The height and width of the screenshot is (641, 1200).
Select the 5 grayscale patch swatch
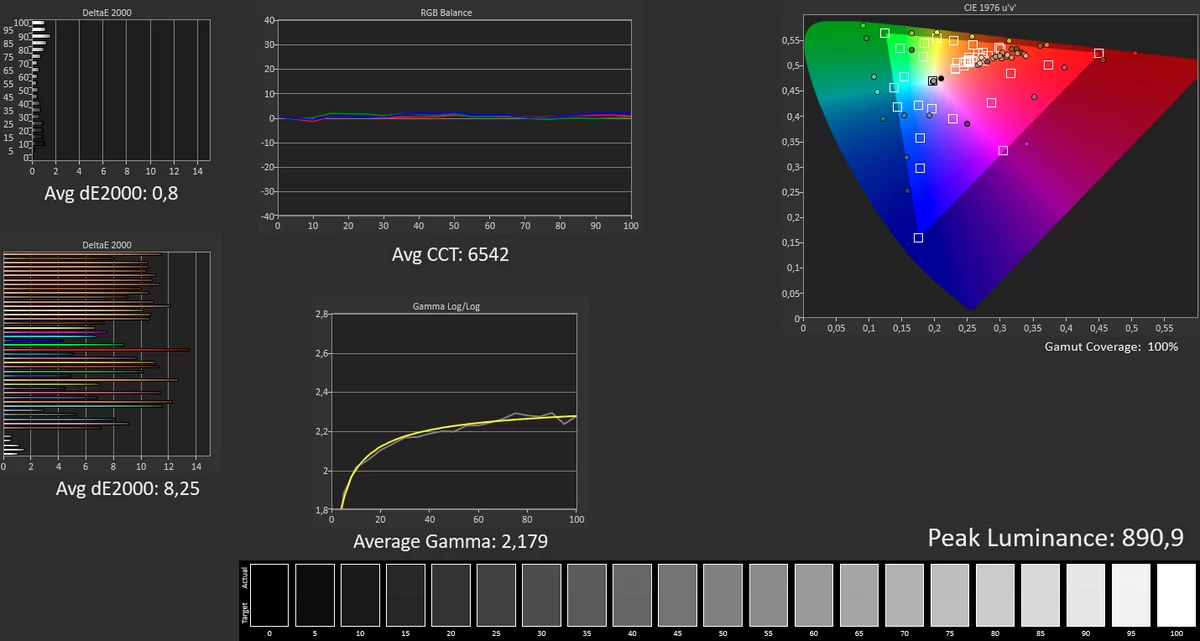click(315, 595)
